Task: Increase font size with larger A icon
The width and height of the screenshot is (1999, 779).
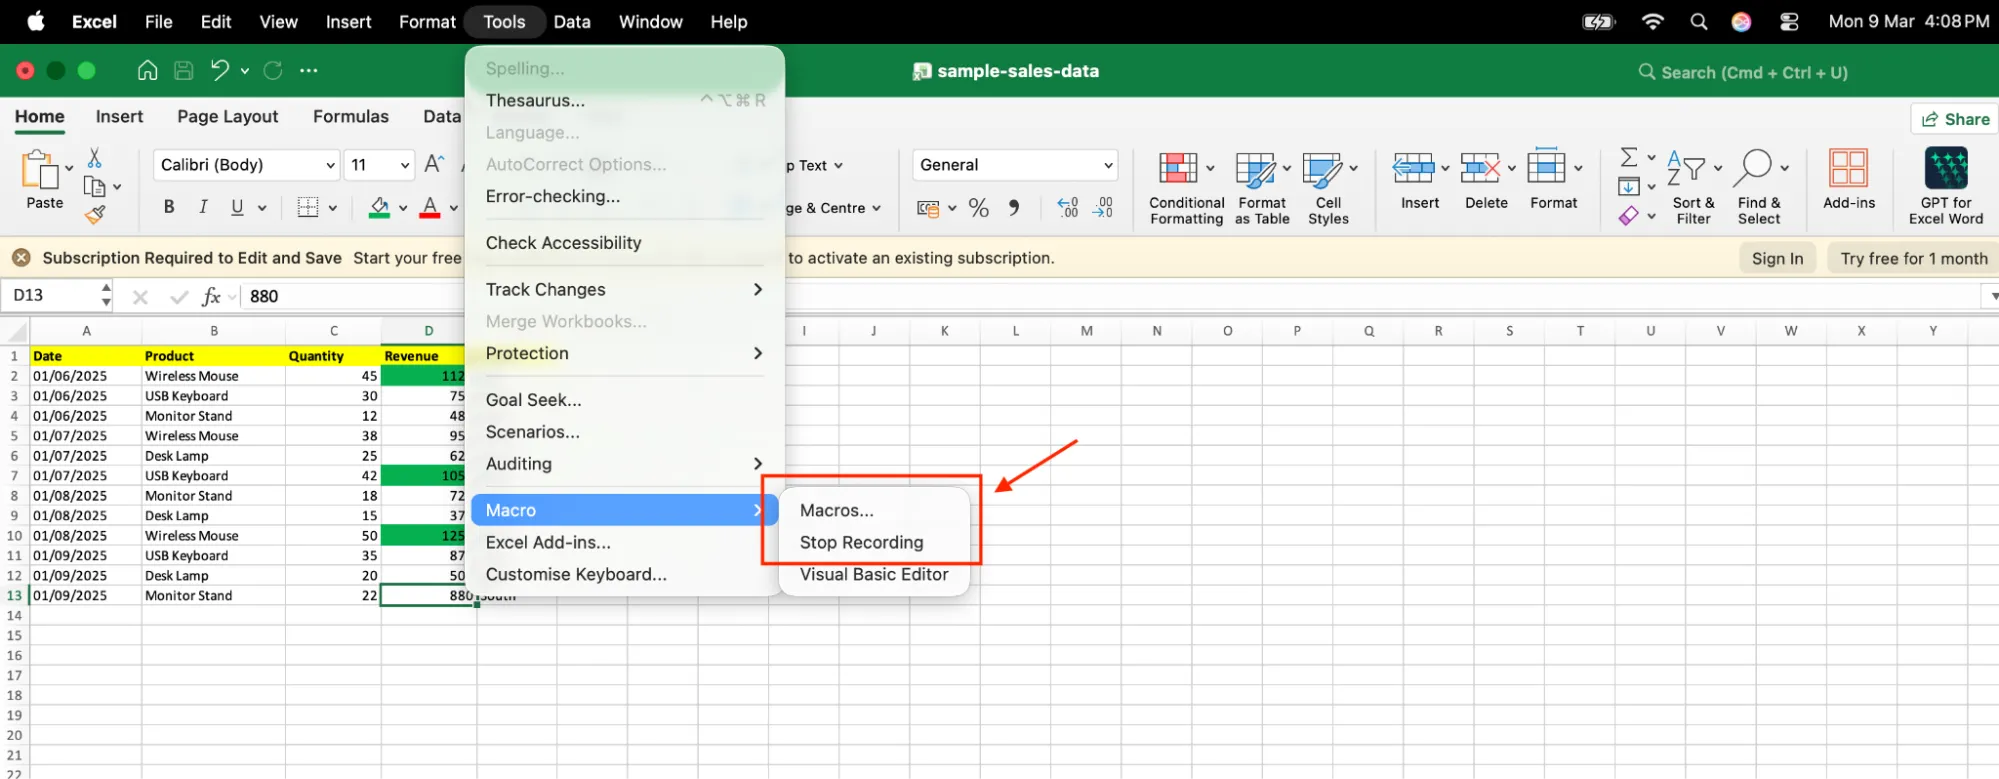Action: click(x=434, y=164)
